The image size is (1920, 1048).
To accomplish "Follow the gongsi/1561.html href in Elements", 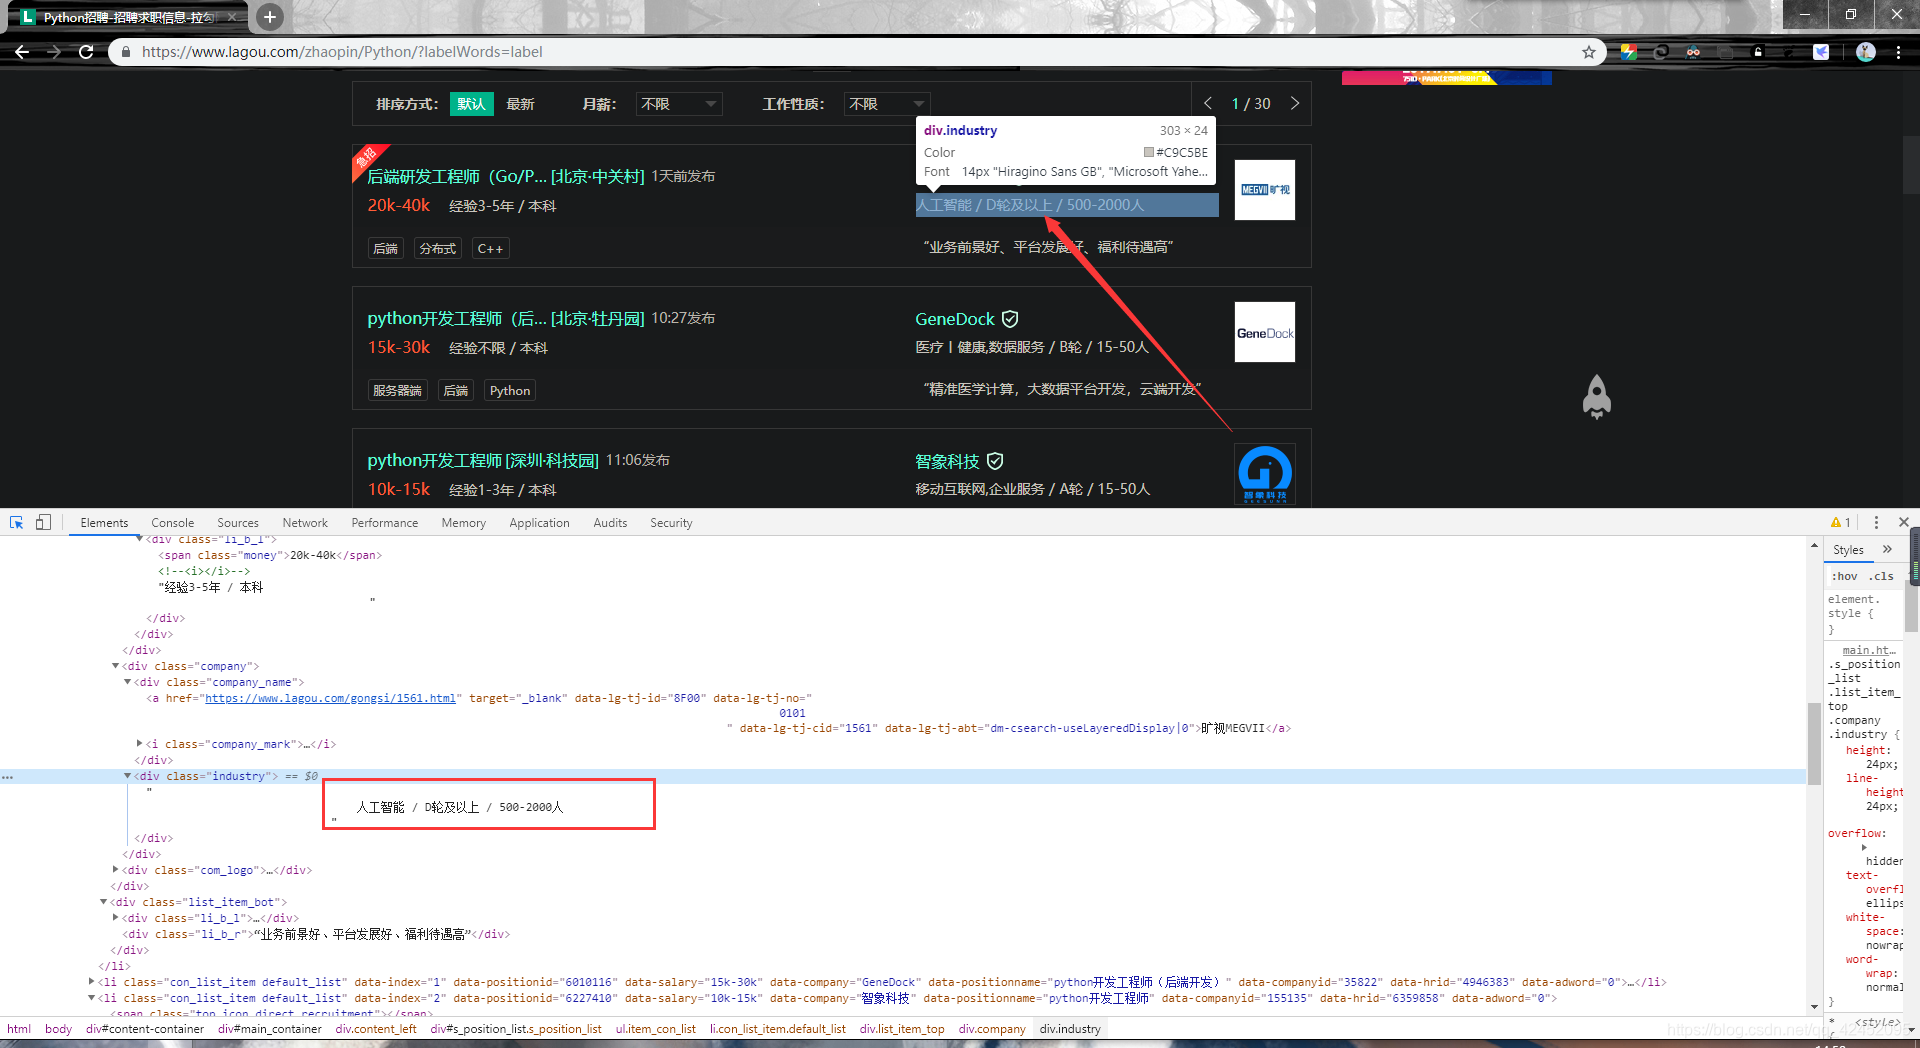I will [x=330, y=698].
